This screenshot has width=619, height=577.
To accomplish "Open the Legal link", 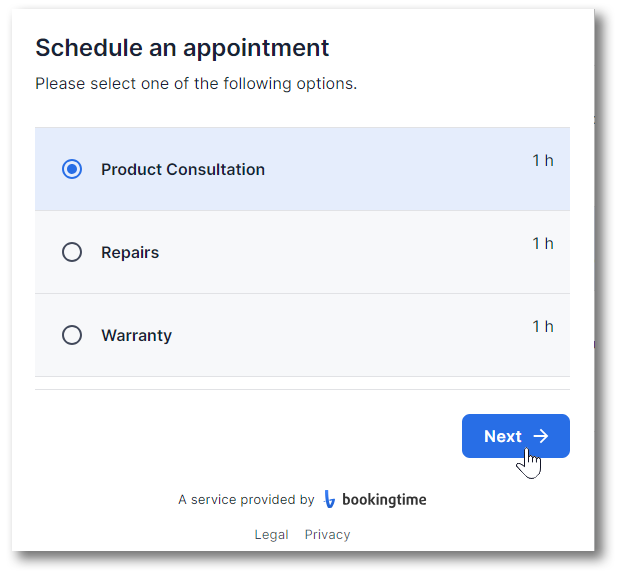I will [x=271, y=534].
